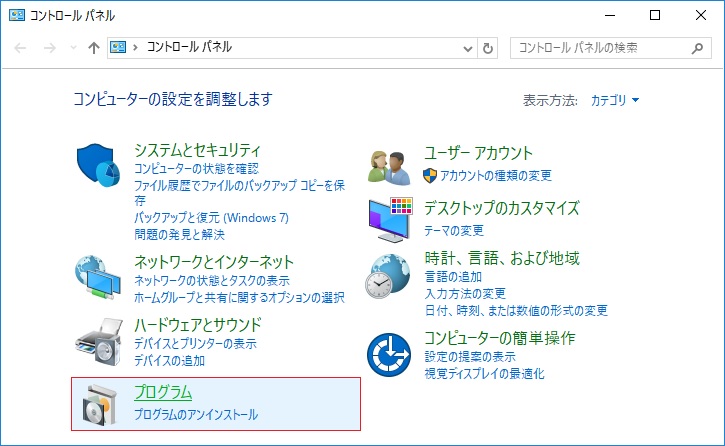Go forward with the right arrow
The image size is (725, 446).
click(x=49, y=48)
